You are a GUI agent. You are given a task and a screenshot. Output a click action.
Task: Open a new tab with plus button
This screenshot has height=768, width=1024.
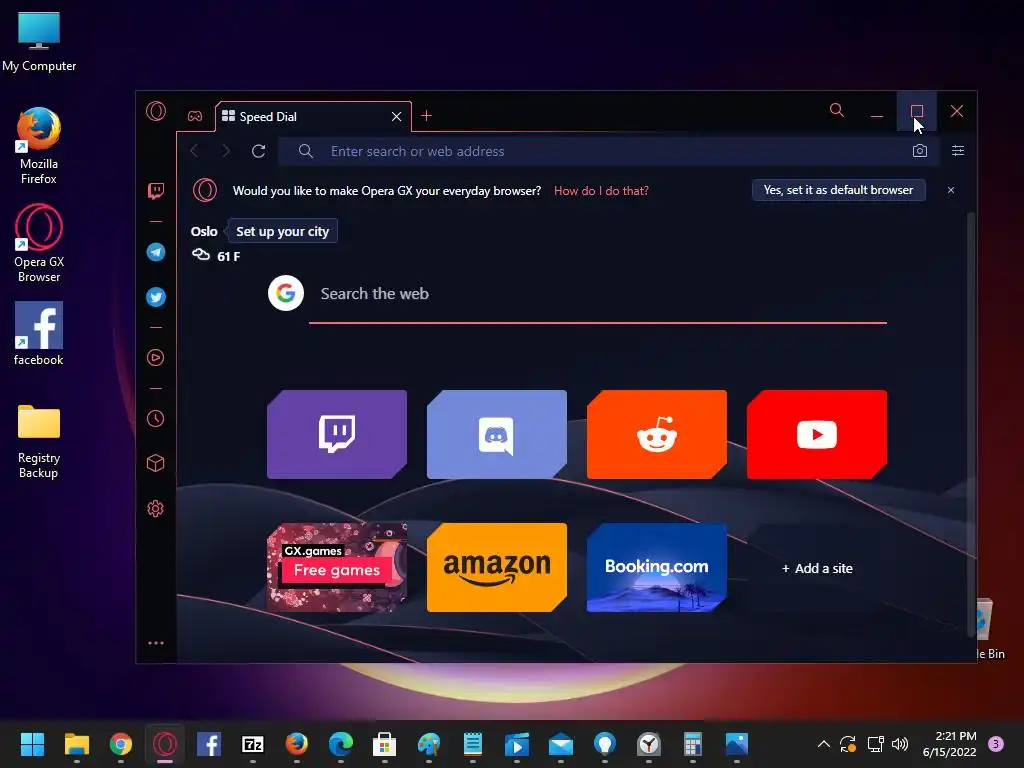[426, 116]
